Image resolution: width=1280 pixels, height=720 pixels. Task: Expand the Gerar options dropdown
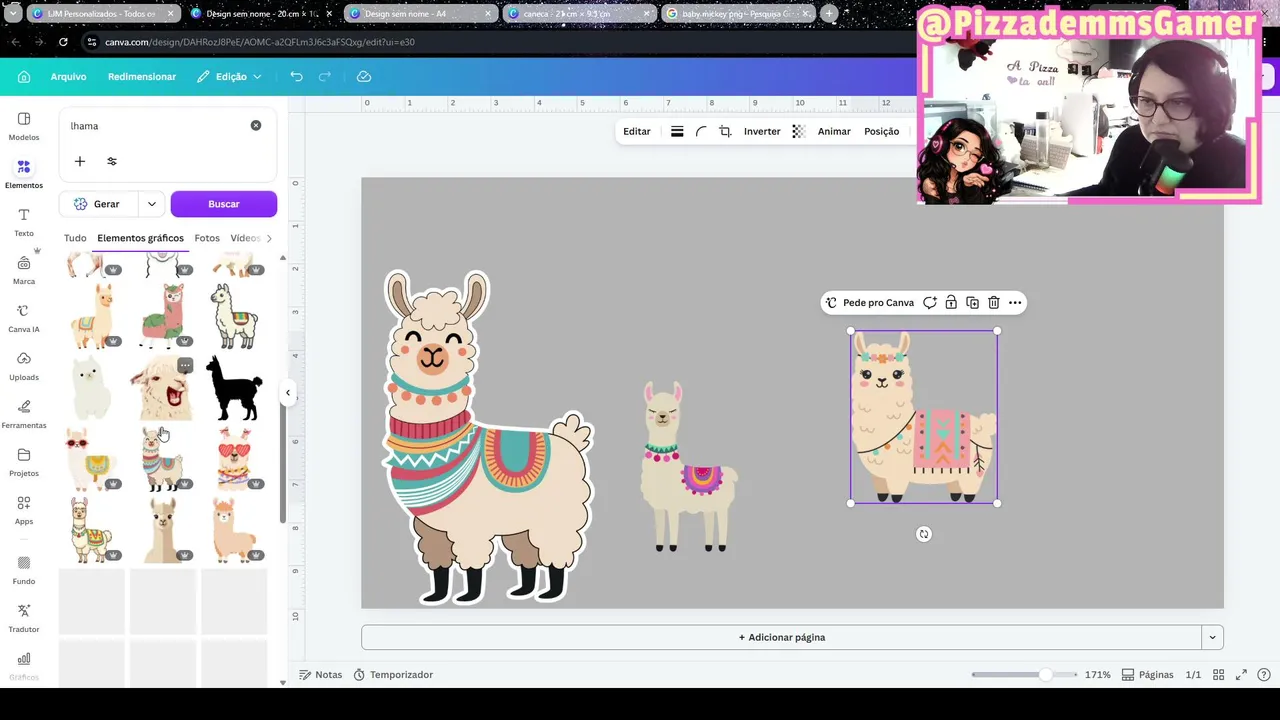click(x=152, y=204)
